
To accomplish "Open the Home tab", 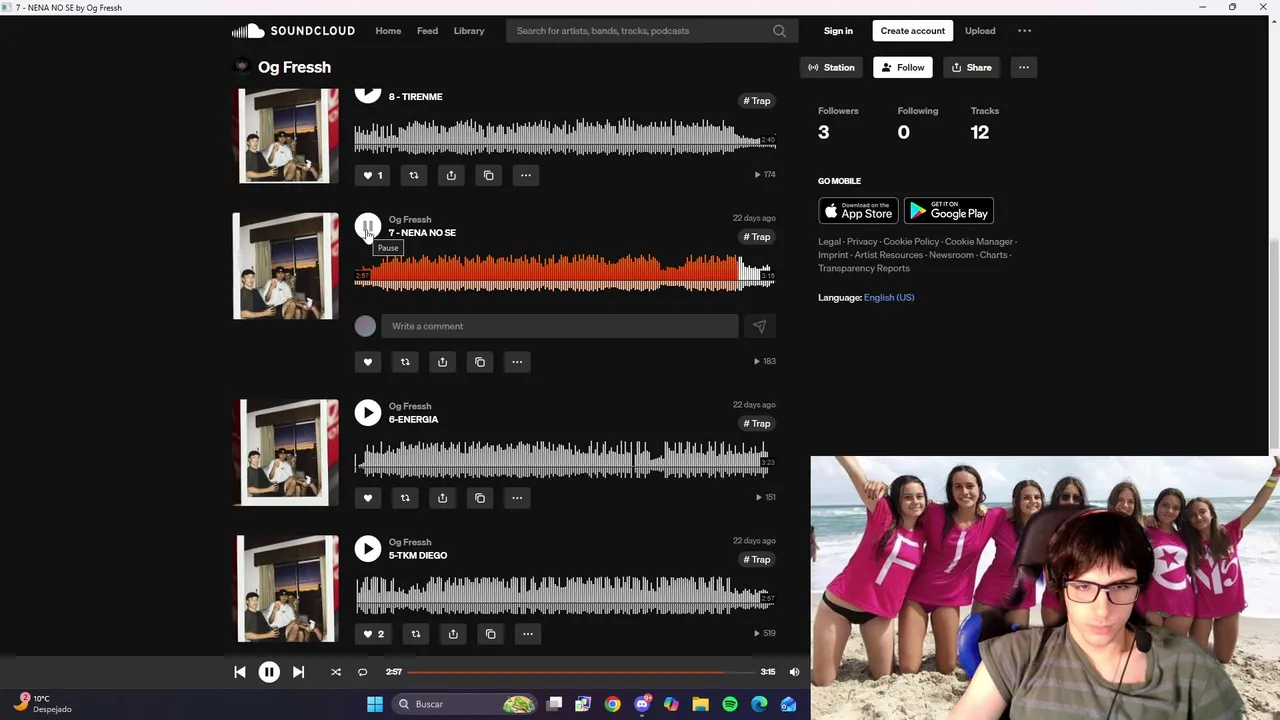I will pos(388,31).
